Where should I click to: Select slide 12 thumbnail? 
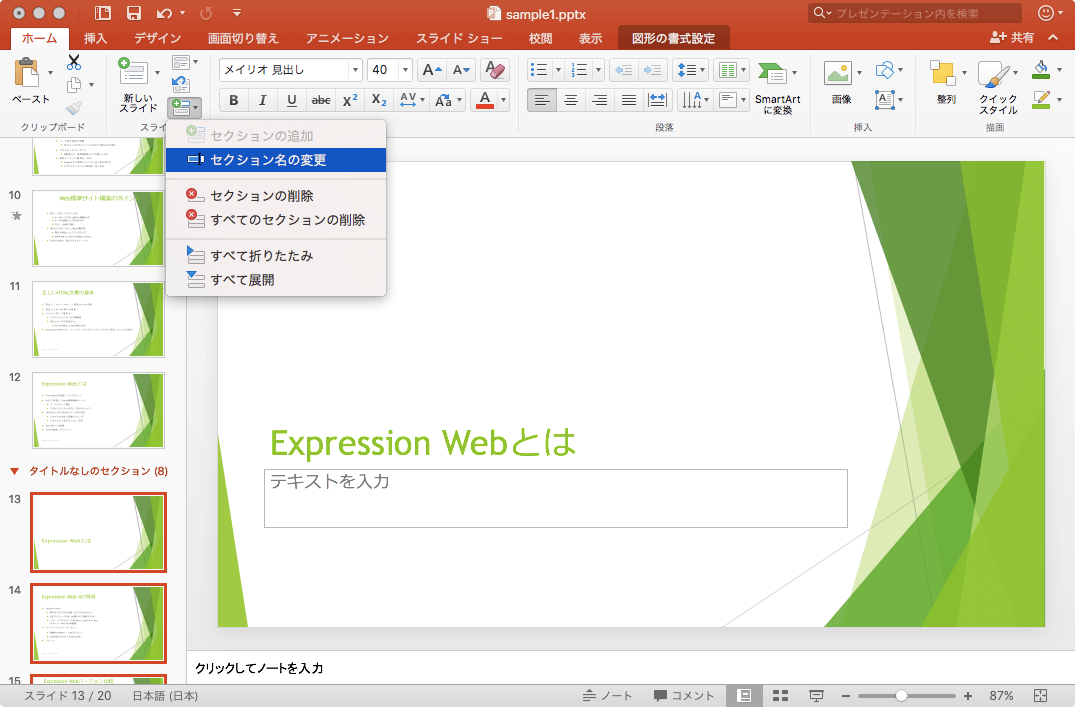(98, 410)
